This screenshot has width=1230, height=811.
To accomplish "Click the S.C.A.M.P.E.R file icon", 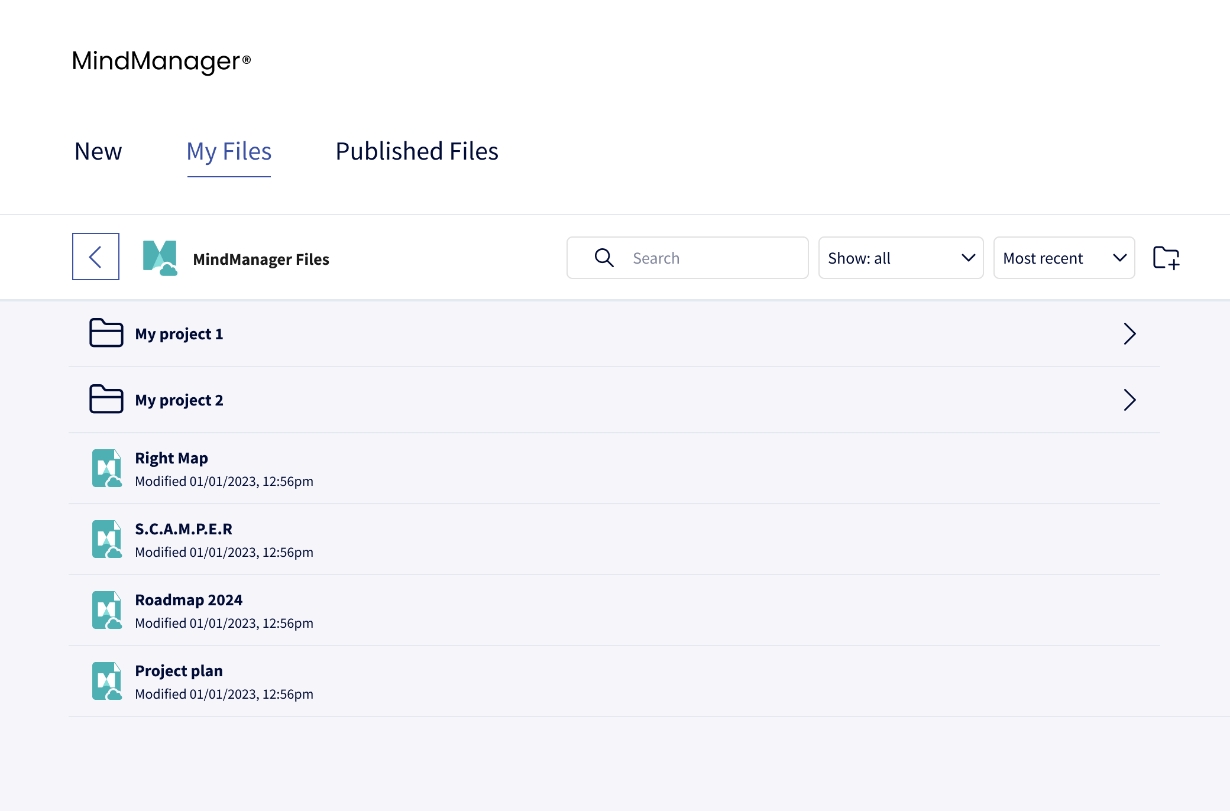I will click(107, 539).
